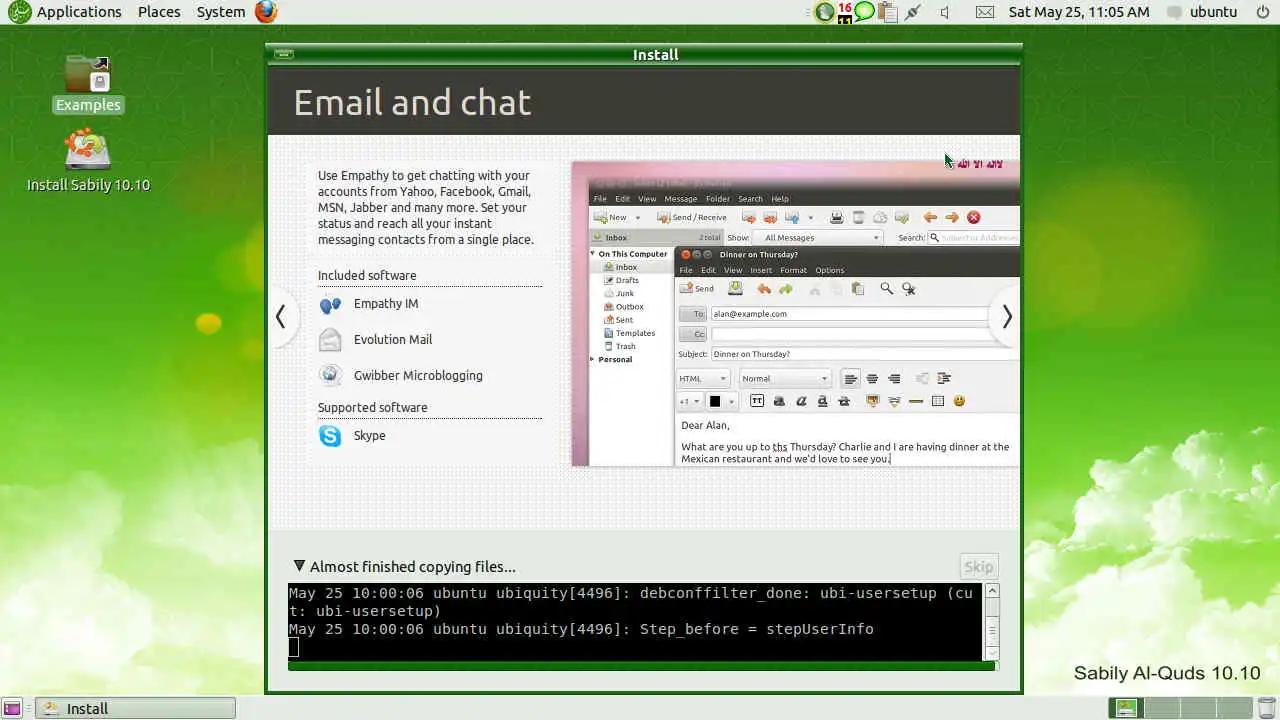
Task: Open the network connection plug icon
Action: (913, 12)
